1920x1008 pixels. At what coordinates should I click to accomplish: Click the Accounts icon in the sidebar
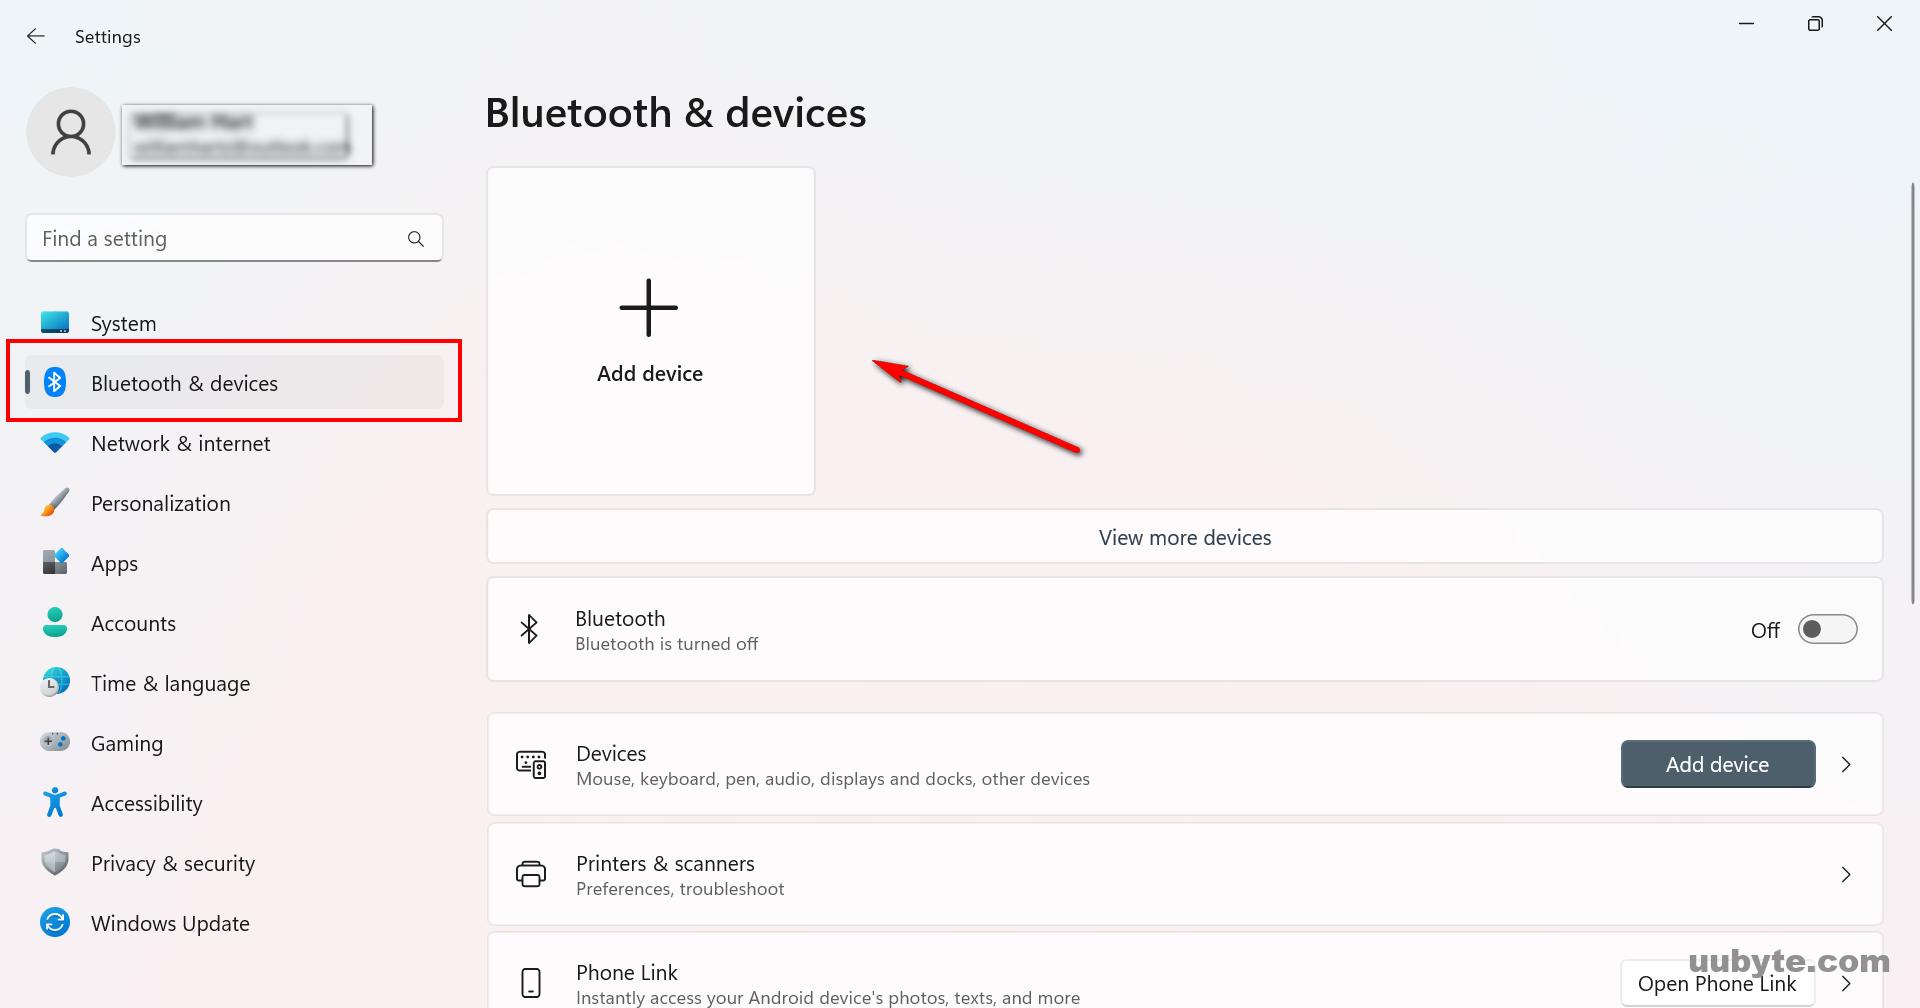pyautogui.click(x=55, y=622)
